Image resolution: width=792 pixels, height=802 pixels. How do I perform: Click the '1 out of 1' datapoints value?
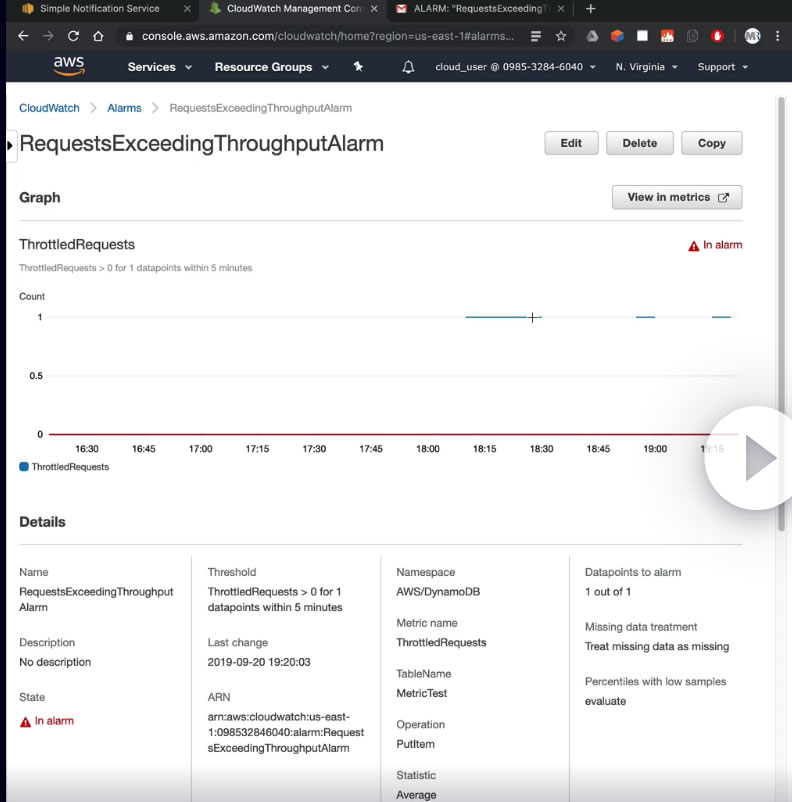pos(608,592)
